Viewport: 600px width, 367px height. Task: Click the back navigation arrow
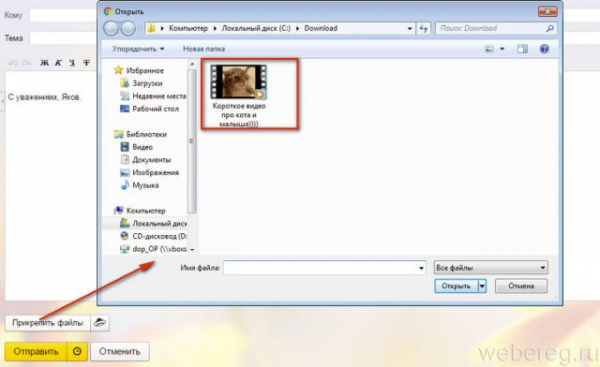click(111, 28)
